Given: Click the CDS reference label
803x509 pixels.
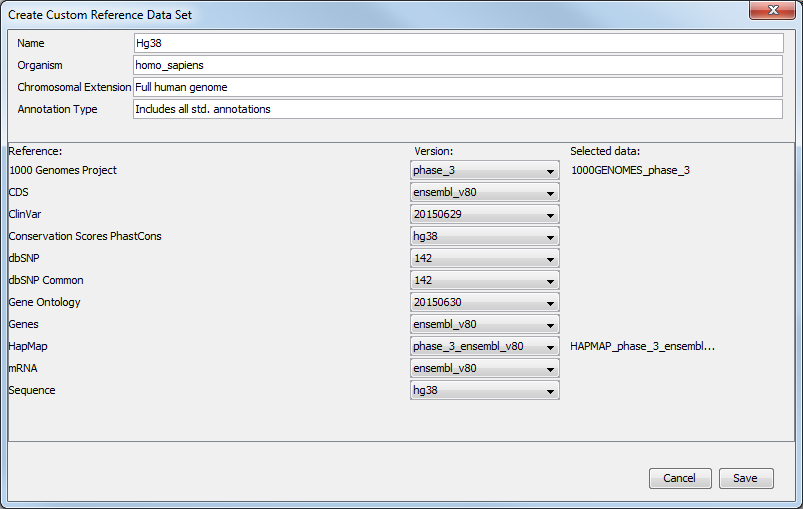Looking at the screenshot, I should 19,193.
